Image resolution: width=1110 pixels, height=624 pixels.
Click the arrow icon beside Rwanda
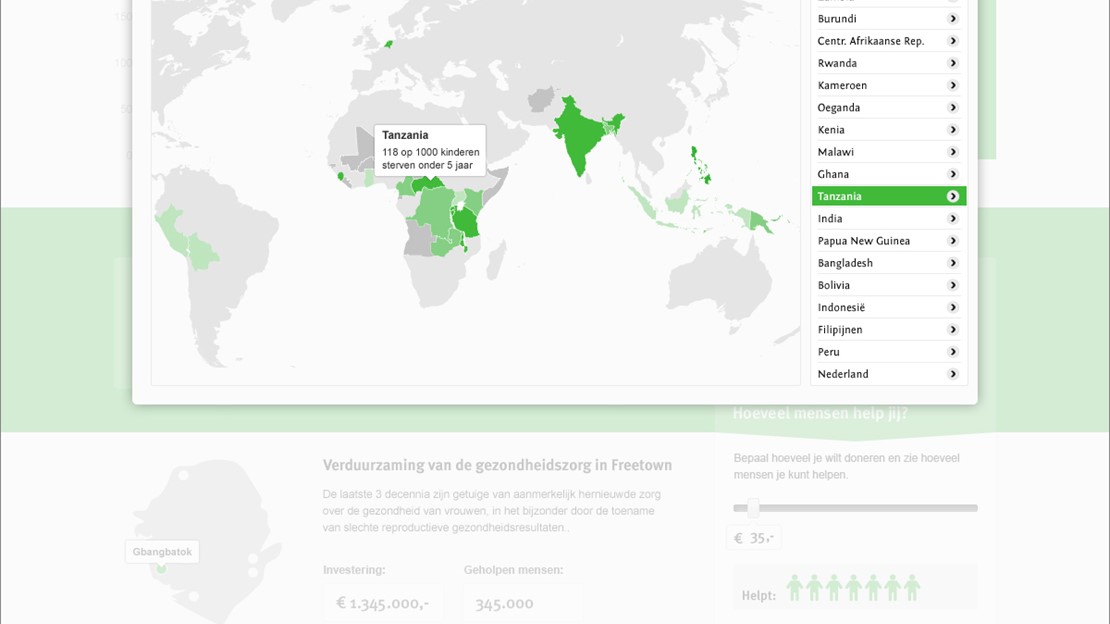953,63
